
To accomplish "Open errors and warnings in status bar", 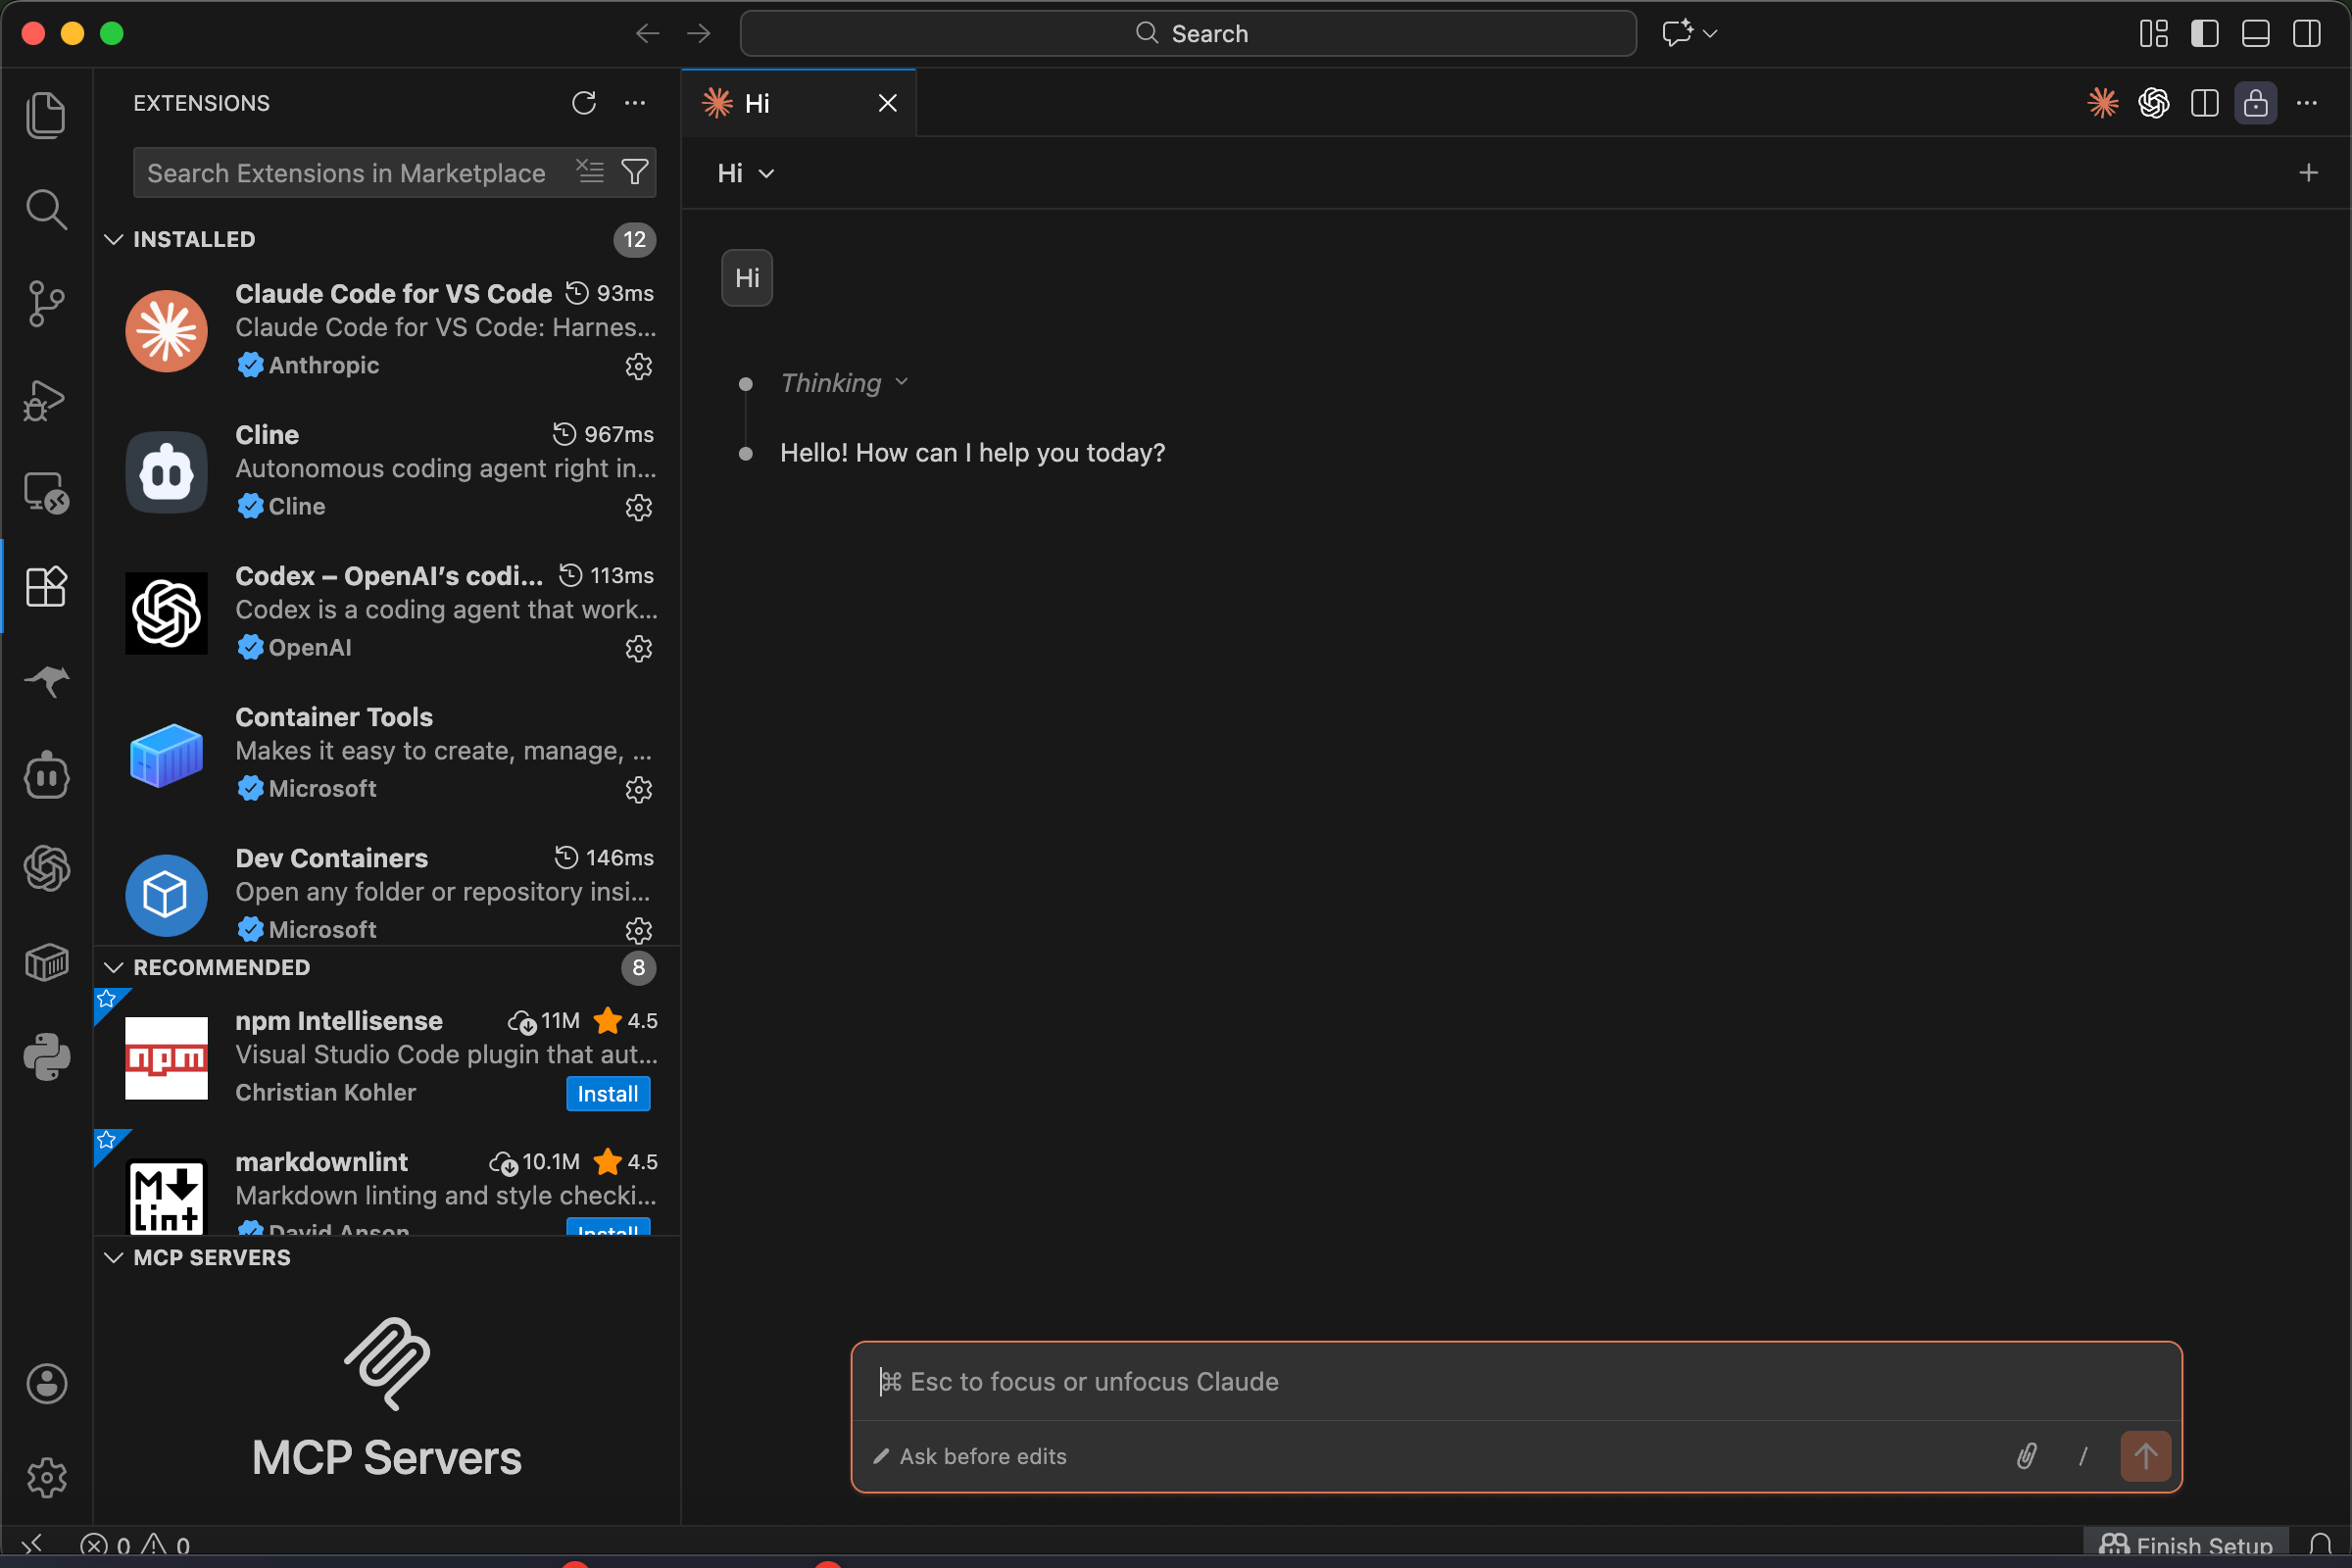I will tap(135, 1544).
